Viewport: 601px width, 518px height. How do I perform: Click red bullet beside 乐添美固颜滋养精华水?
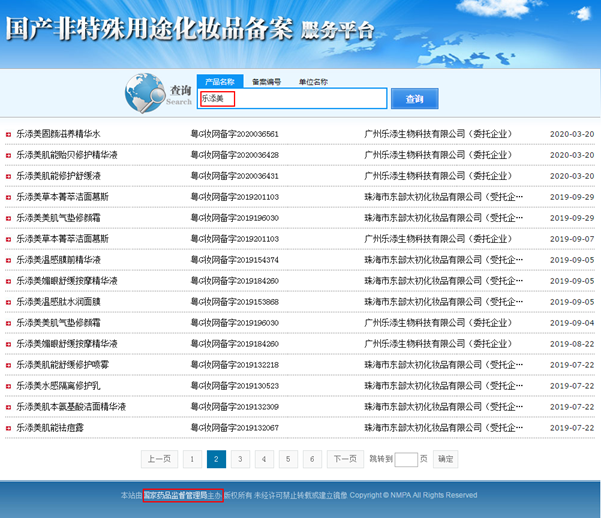(x=8, y=134)
